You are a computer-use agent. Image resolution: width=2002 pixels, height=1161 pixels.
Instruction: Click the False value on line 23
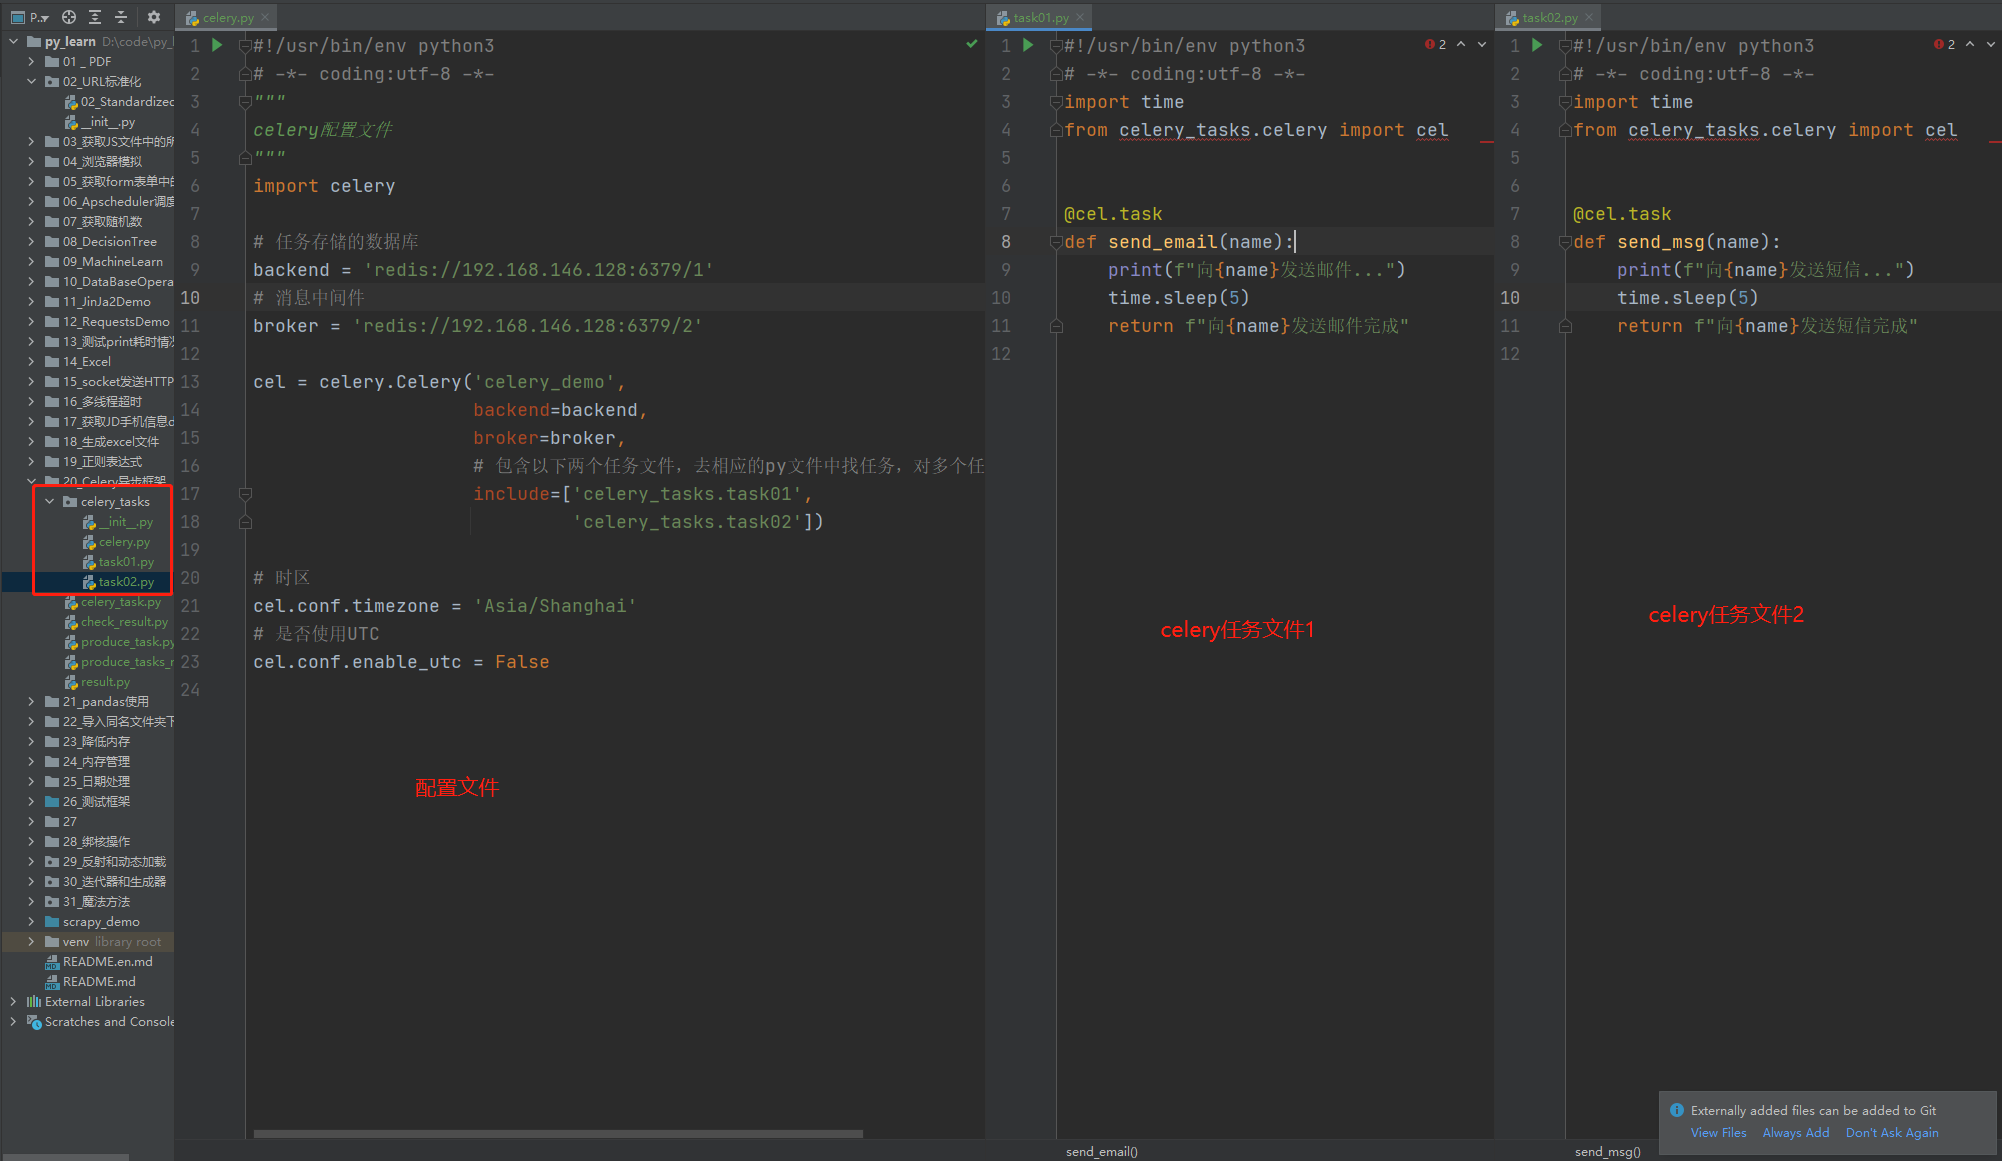[x=522, y=662]
